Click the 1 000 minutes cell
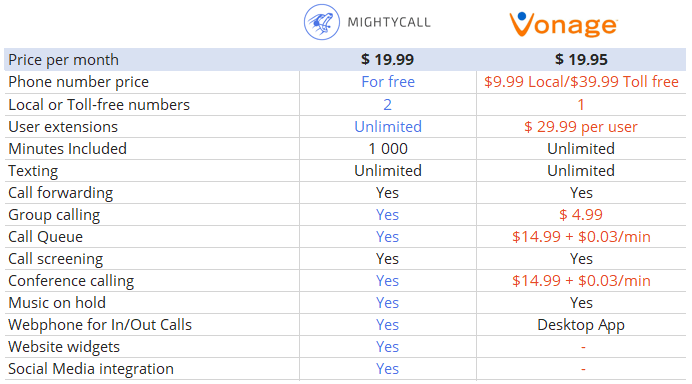Image resolution: width=692 pixels, height=384 pixels. pos(388,149)
